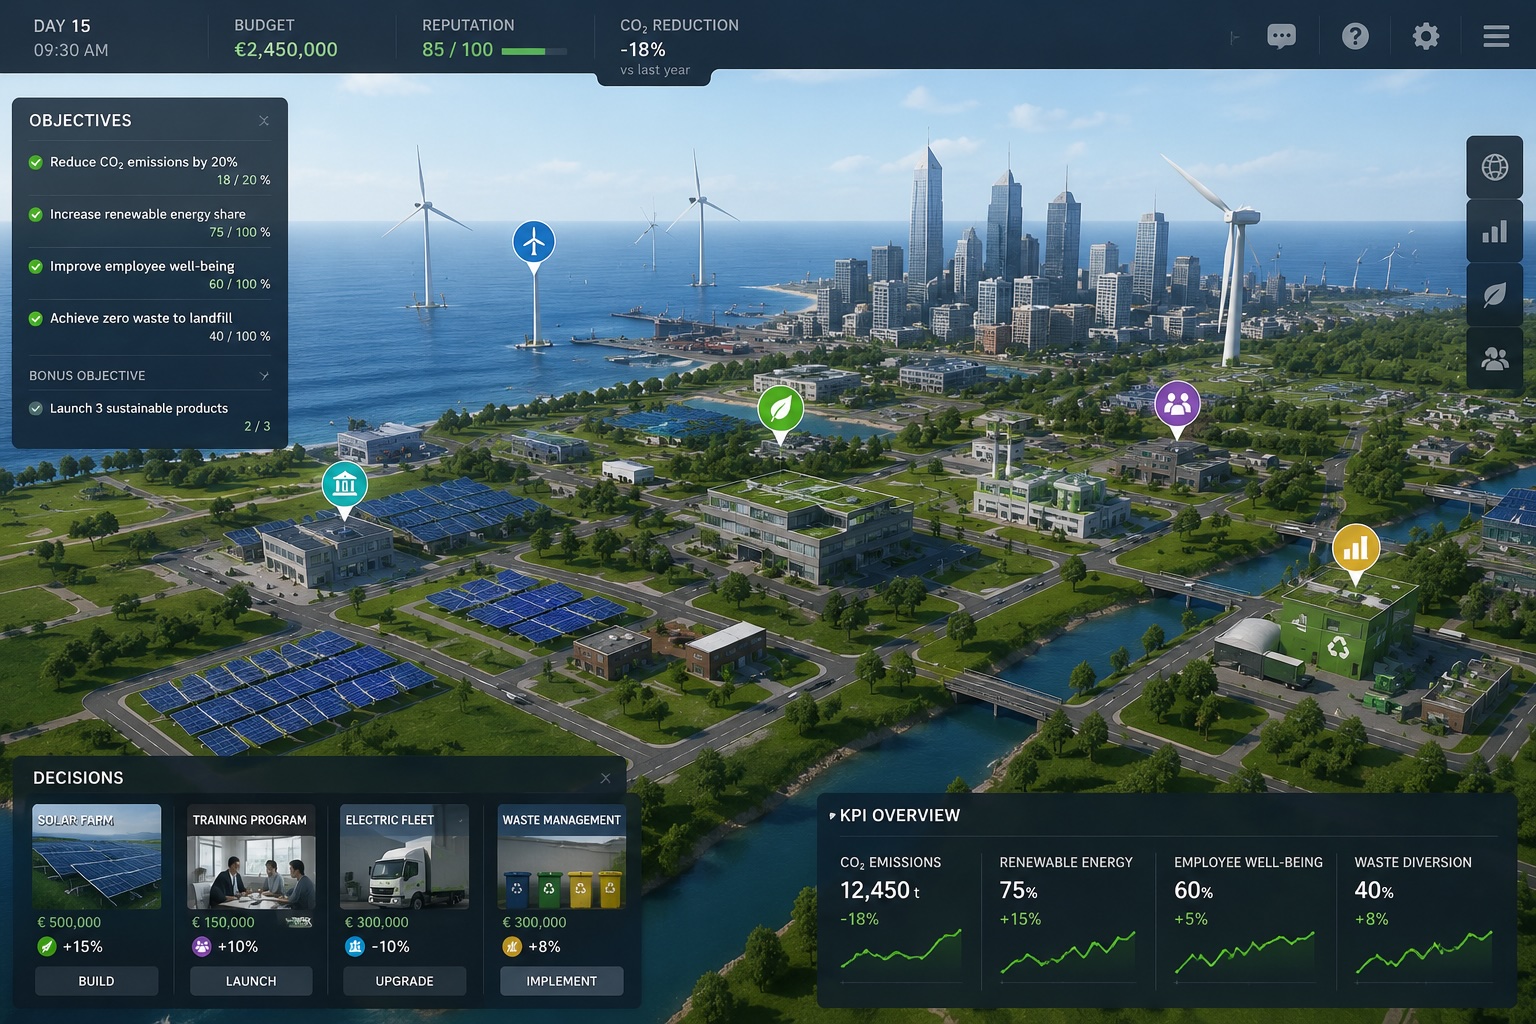Click the blue wind turbine map pin
Screen dimensions: 1536x1024
[534, 243]
